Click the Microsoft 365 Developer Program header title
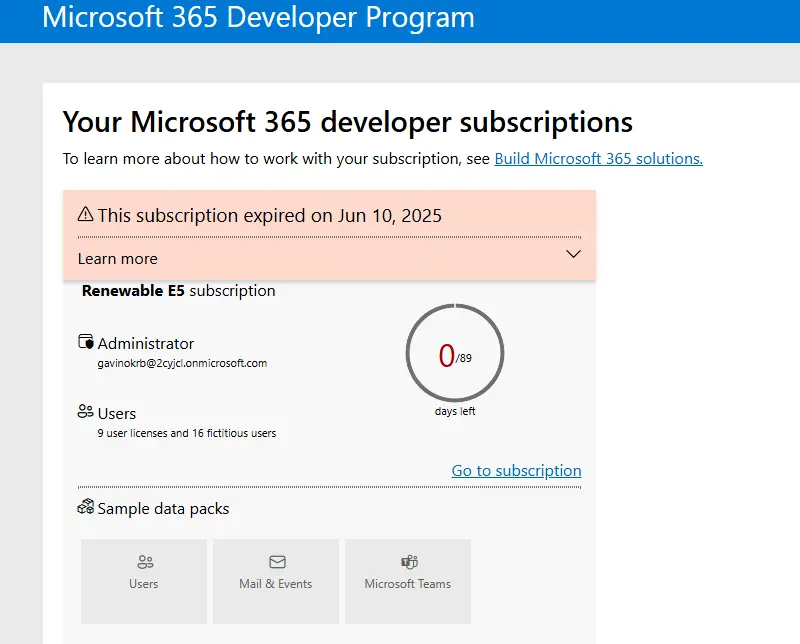Viewport: 800px width, 644px height. [258, 17]
